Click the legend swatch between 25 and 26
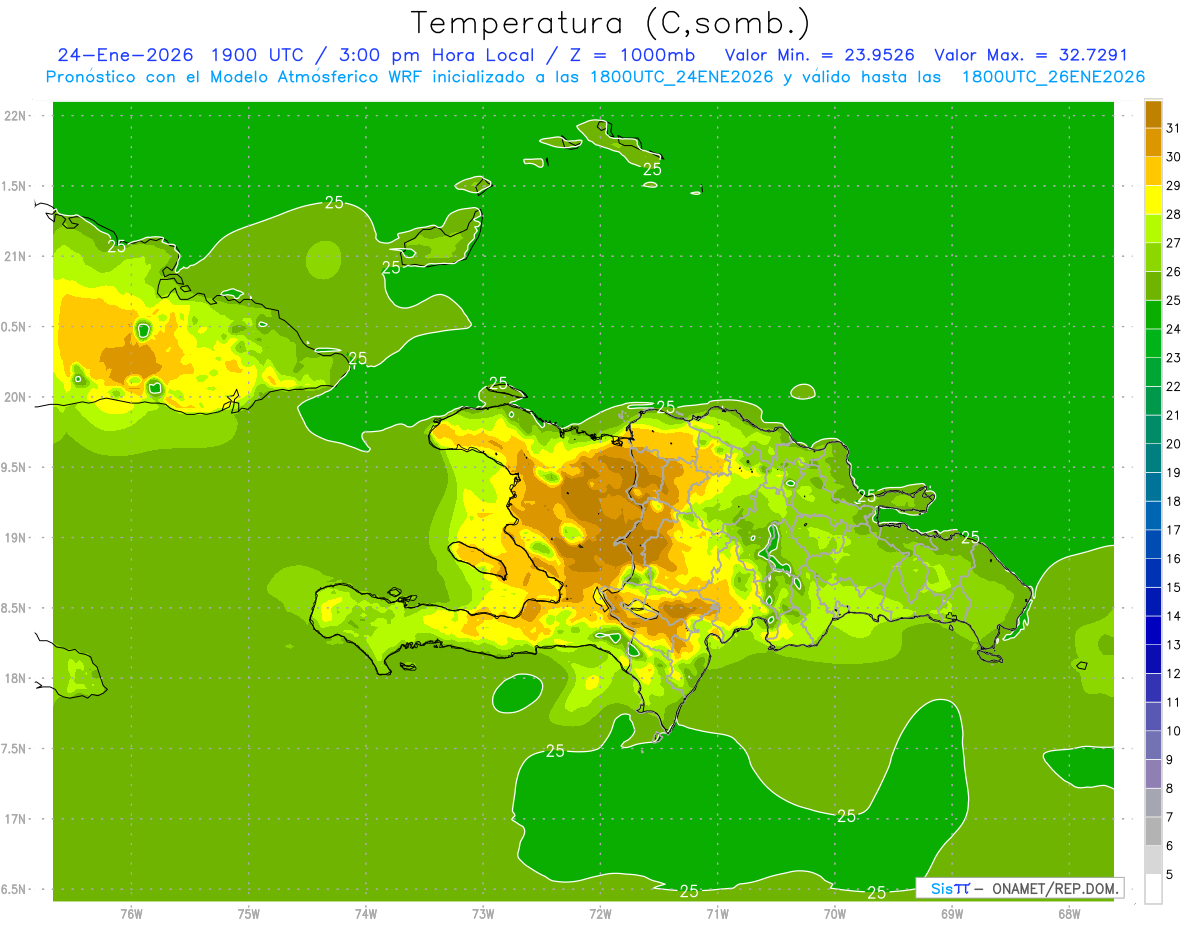1200x927 pixels. click(x=1153, y=286)
